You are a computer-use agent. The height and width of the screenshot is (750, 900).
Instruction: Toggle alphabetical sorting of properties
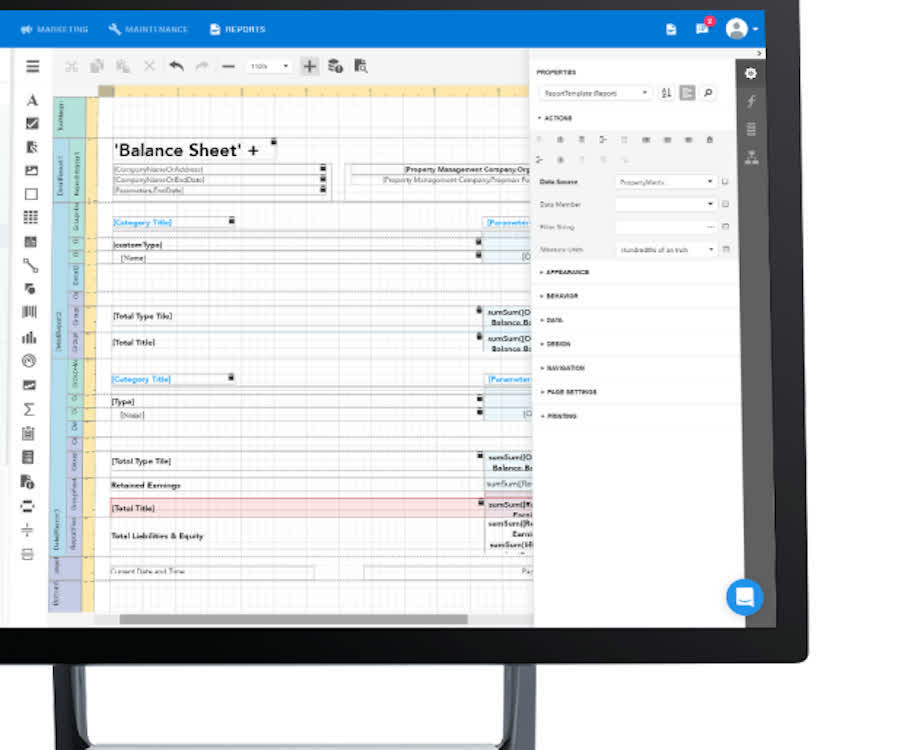click(666, 93)
